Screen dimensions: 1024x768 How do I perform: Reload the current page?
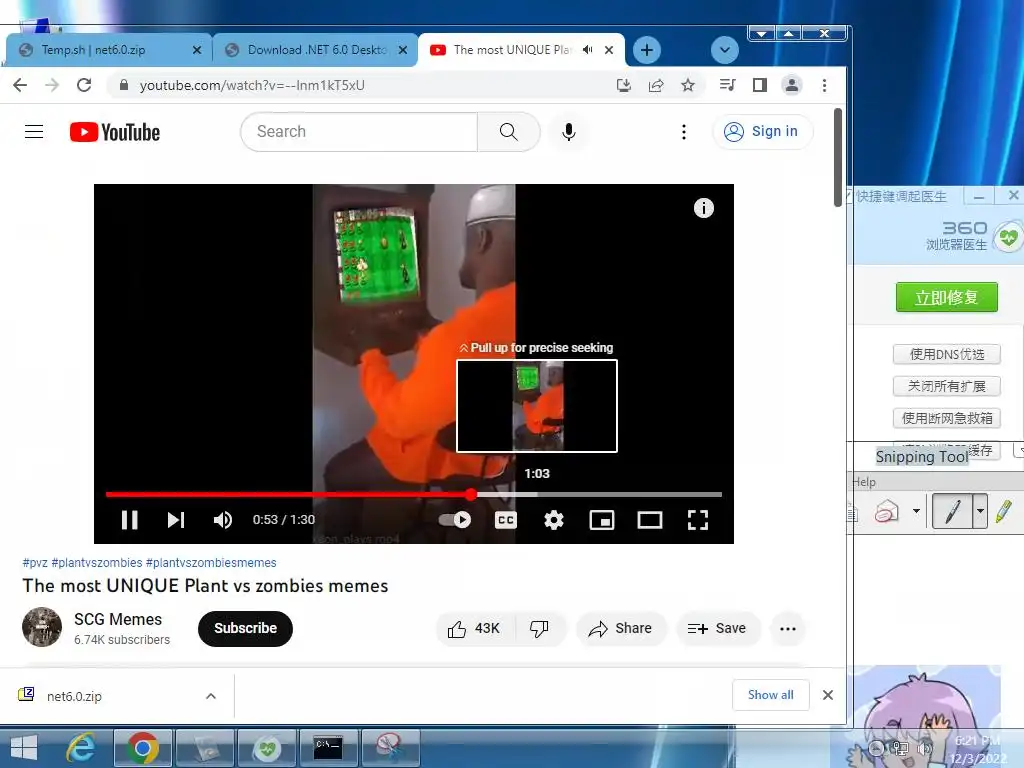coord(84,85)
